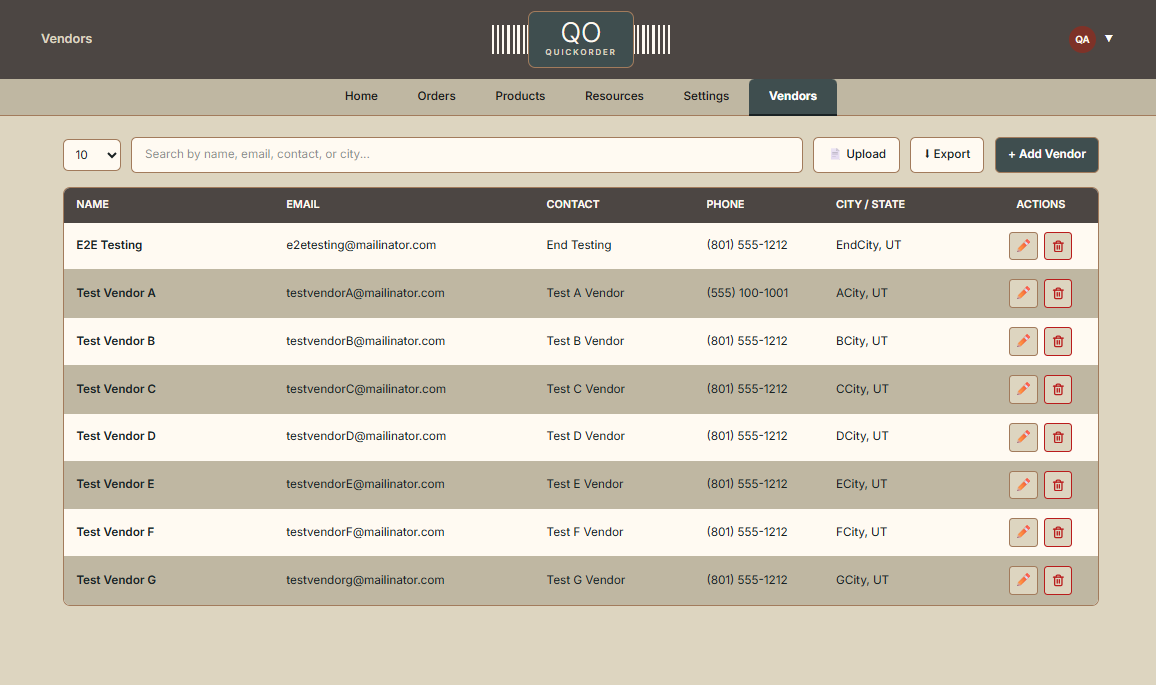Edit Test Vendor B via pencil icon
This screenshot has width=1156, height=685.
(1023, 341)
